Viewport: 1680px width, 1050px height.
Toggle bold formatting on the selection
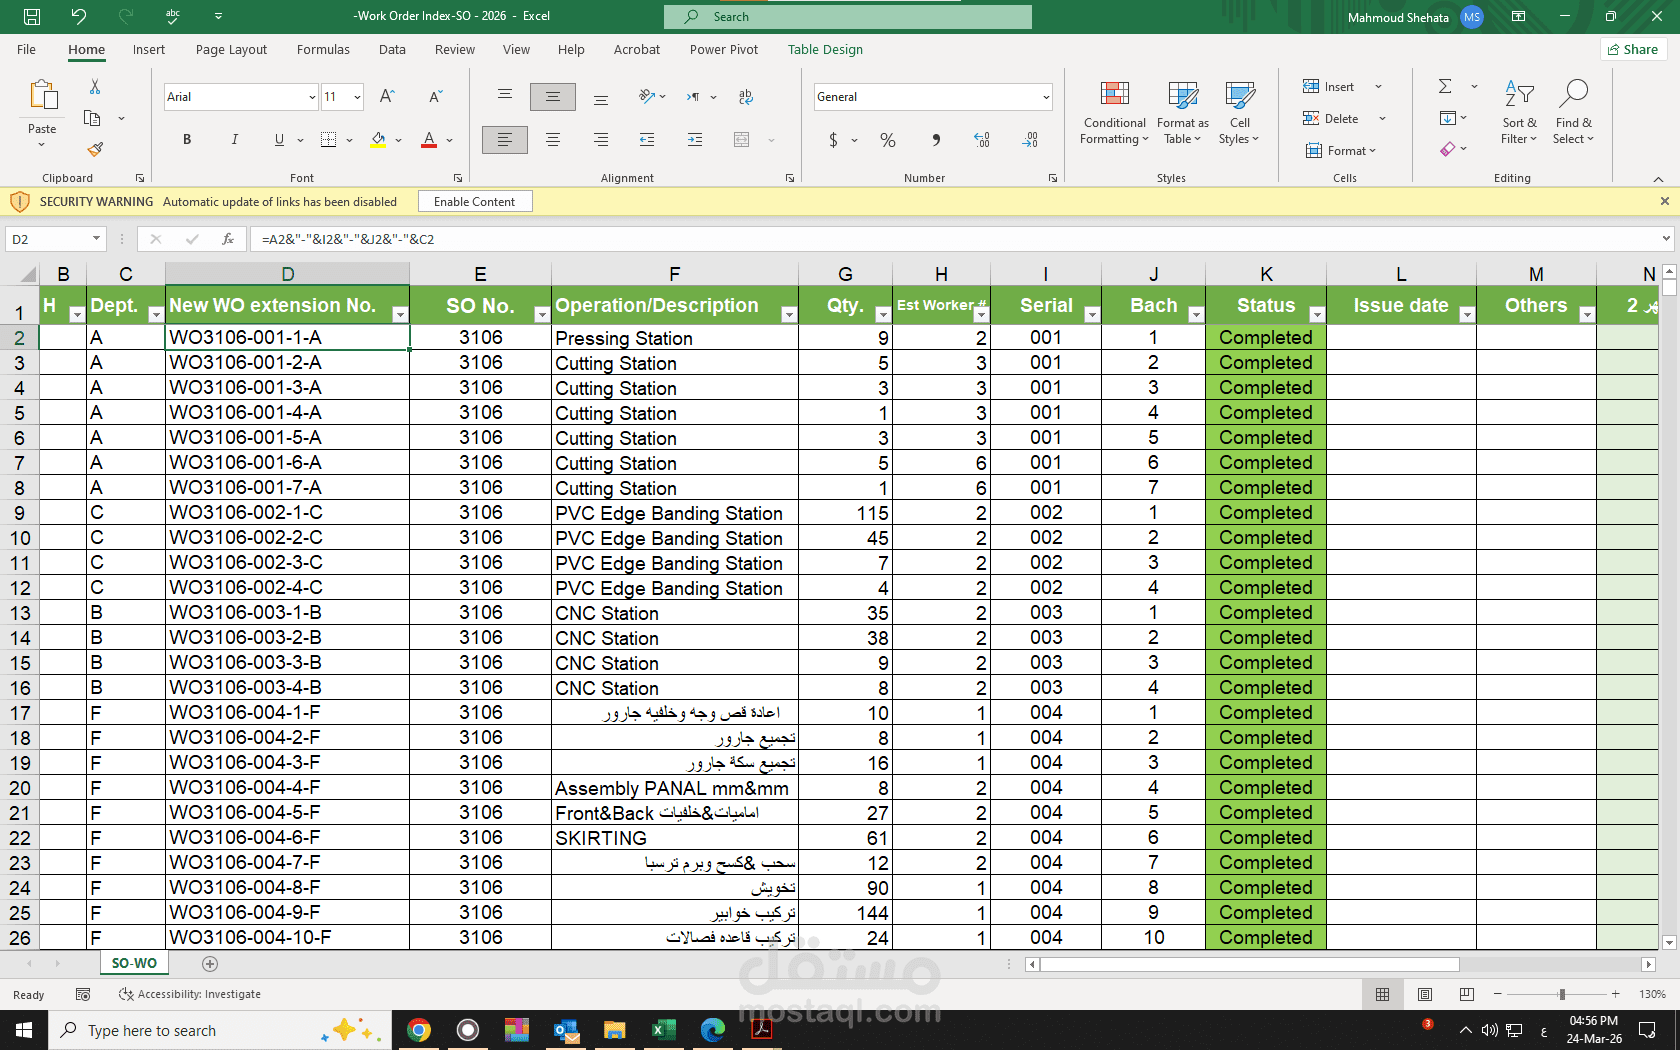[x=186, y=139]
